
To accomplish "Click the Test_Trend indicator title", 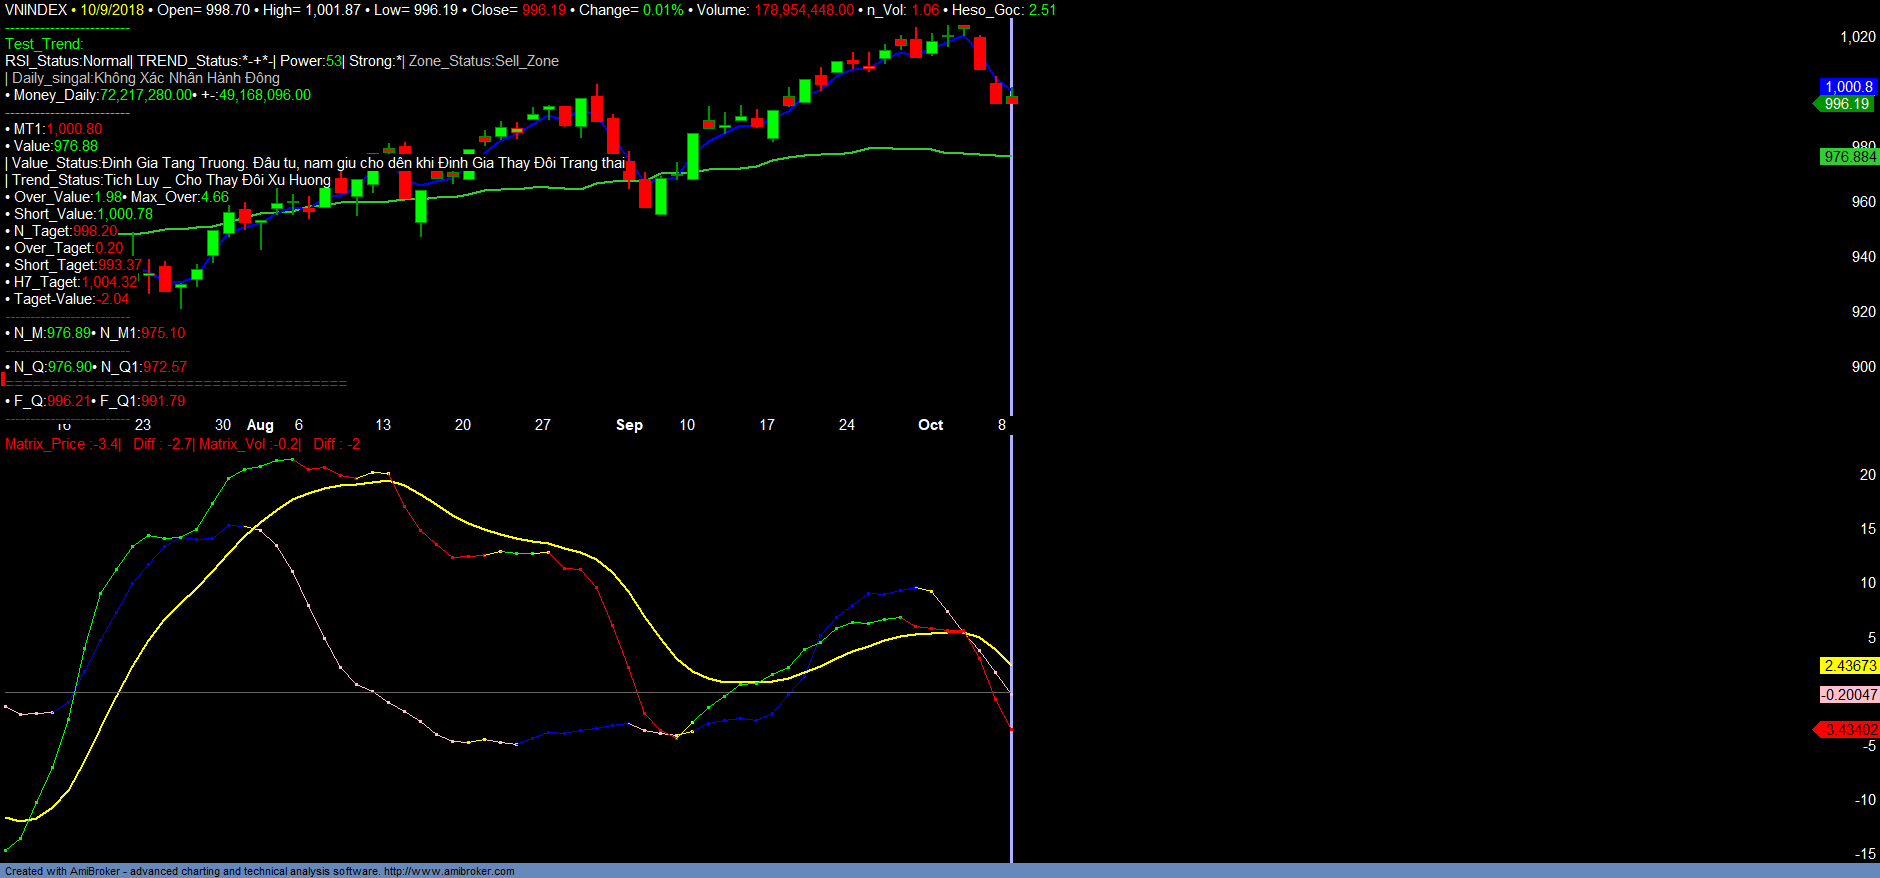I will (x=44, y=44).
